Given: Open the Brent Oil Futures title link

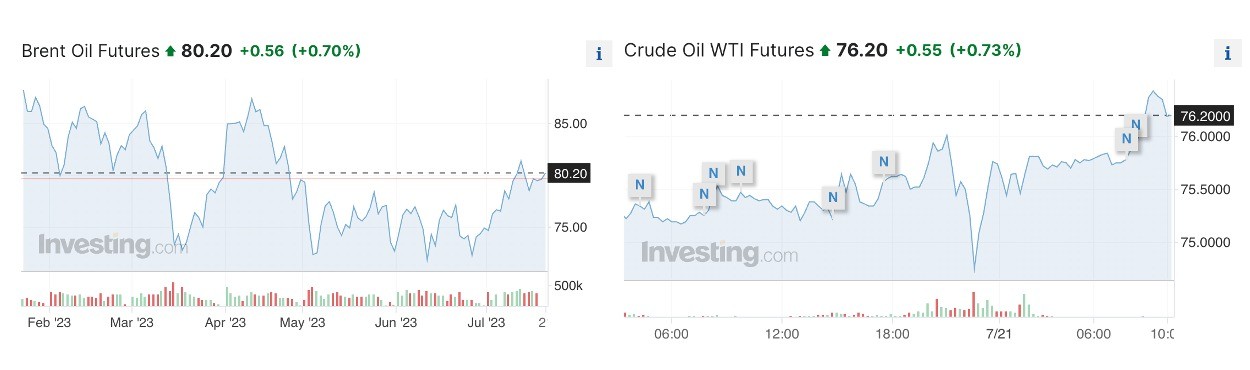Looking at the screenshot, I should pos(91,51).
